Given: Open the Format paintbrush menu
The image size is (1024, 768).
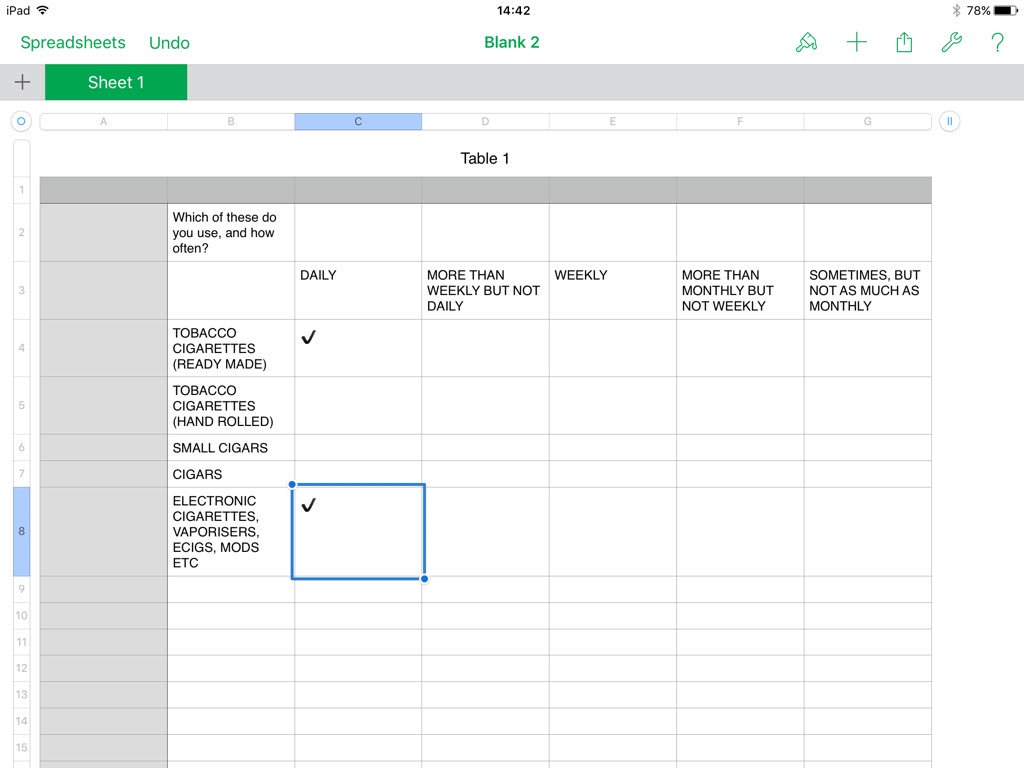Looking at the screenshot, I should pos(807,42).
